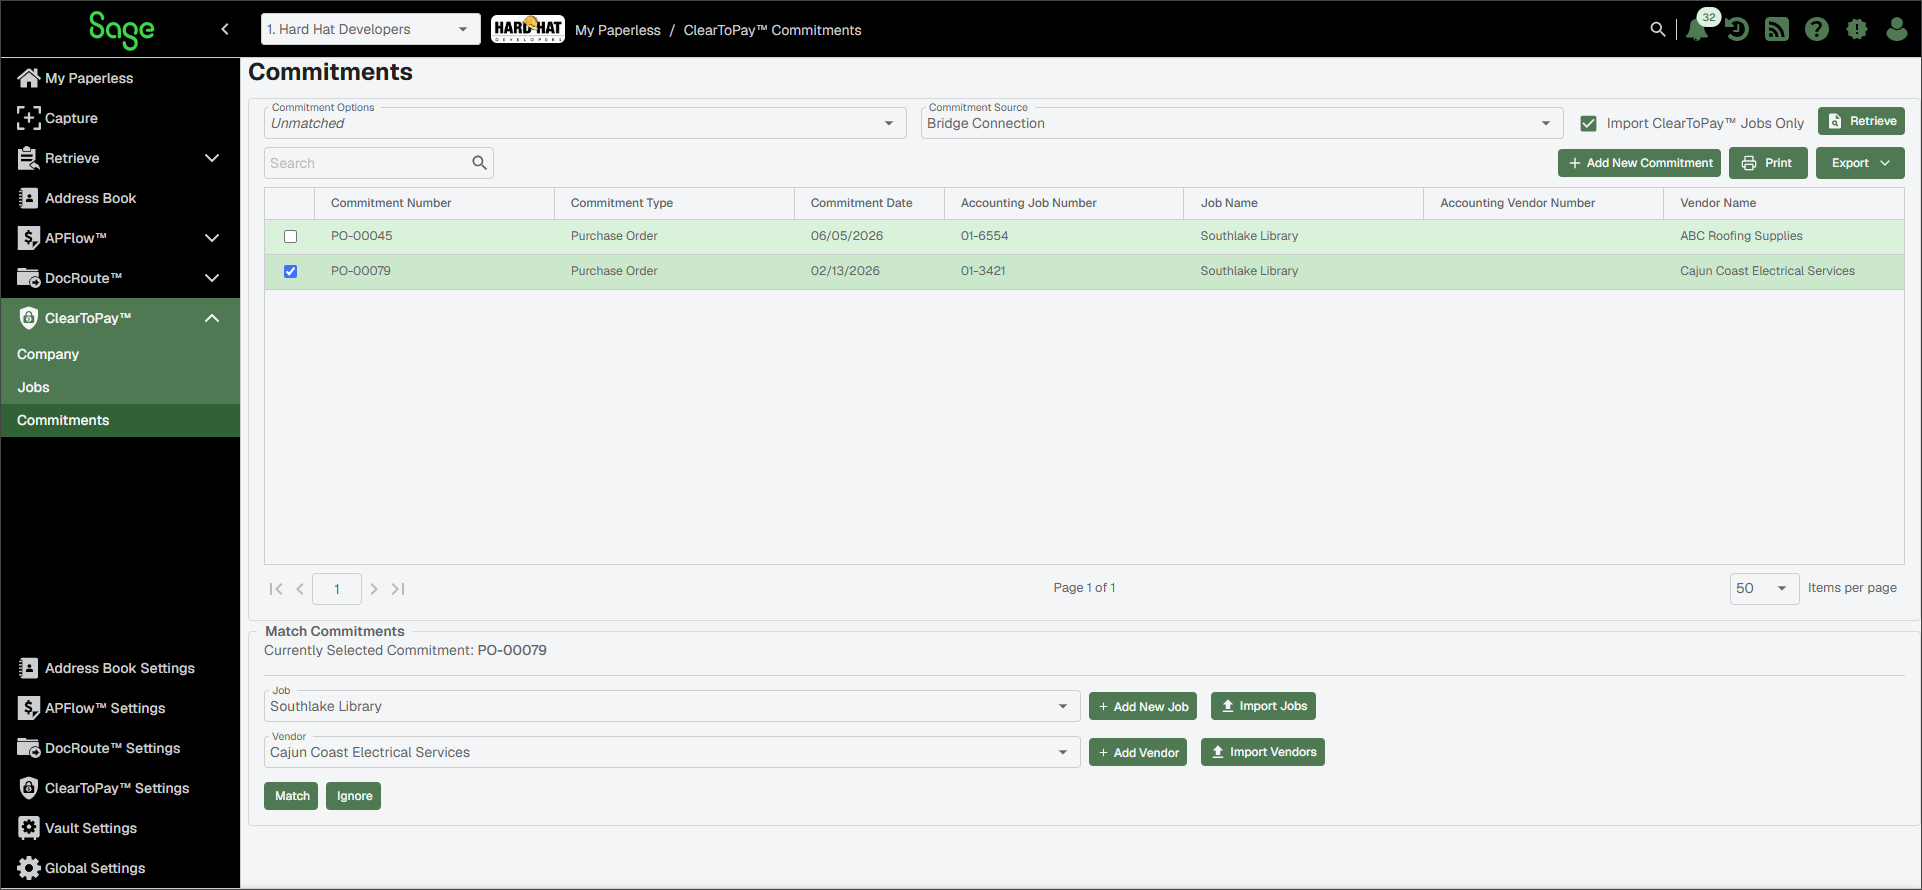Open APFlow Settings
The image size is (1922, 890).
point(120,708)
